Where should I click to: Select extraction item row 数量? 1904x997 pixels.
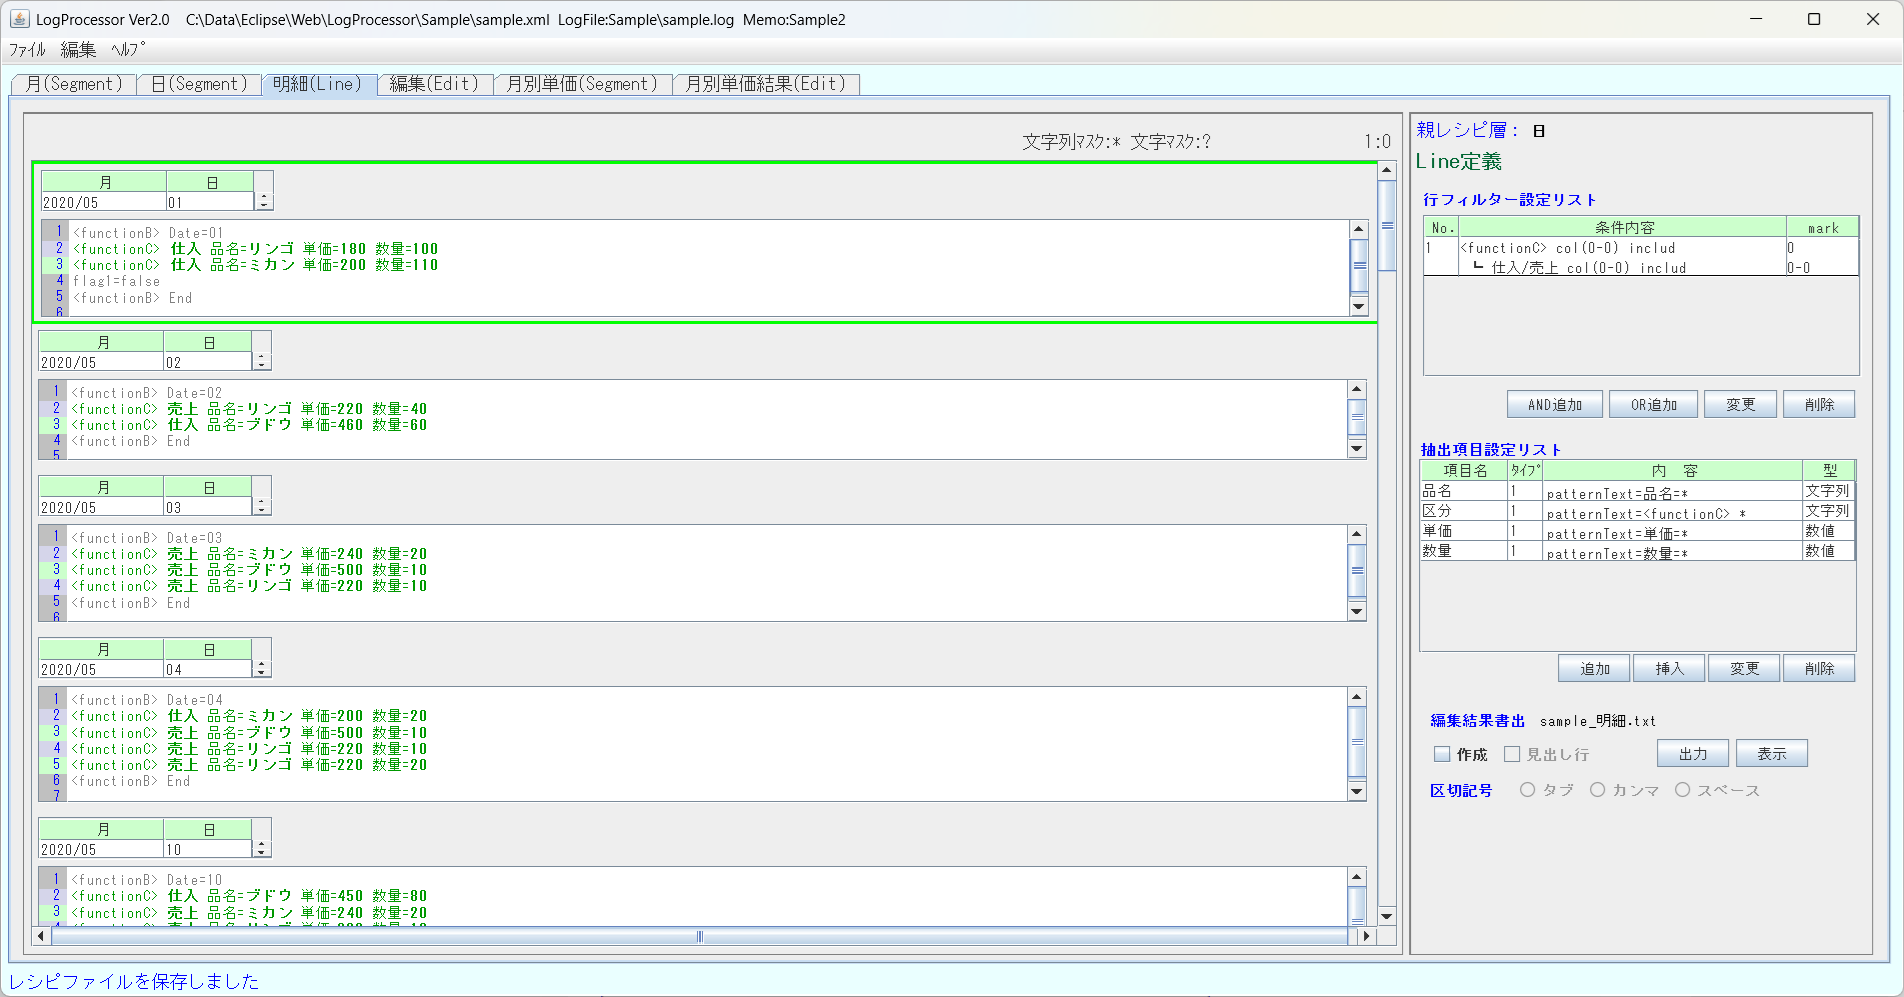(x=1637, y=551)
